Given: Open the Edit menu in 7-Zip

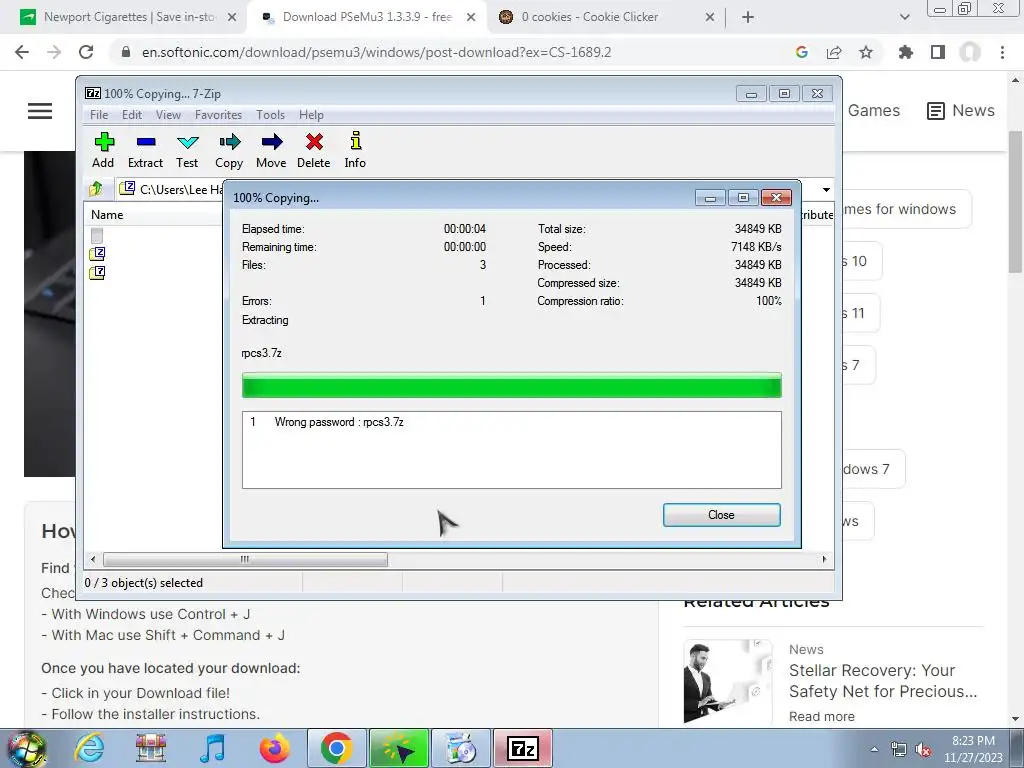Looking at the screenshot, I should pyautogui.click(x=132, y=115).
